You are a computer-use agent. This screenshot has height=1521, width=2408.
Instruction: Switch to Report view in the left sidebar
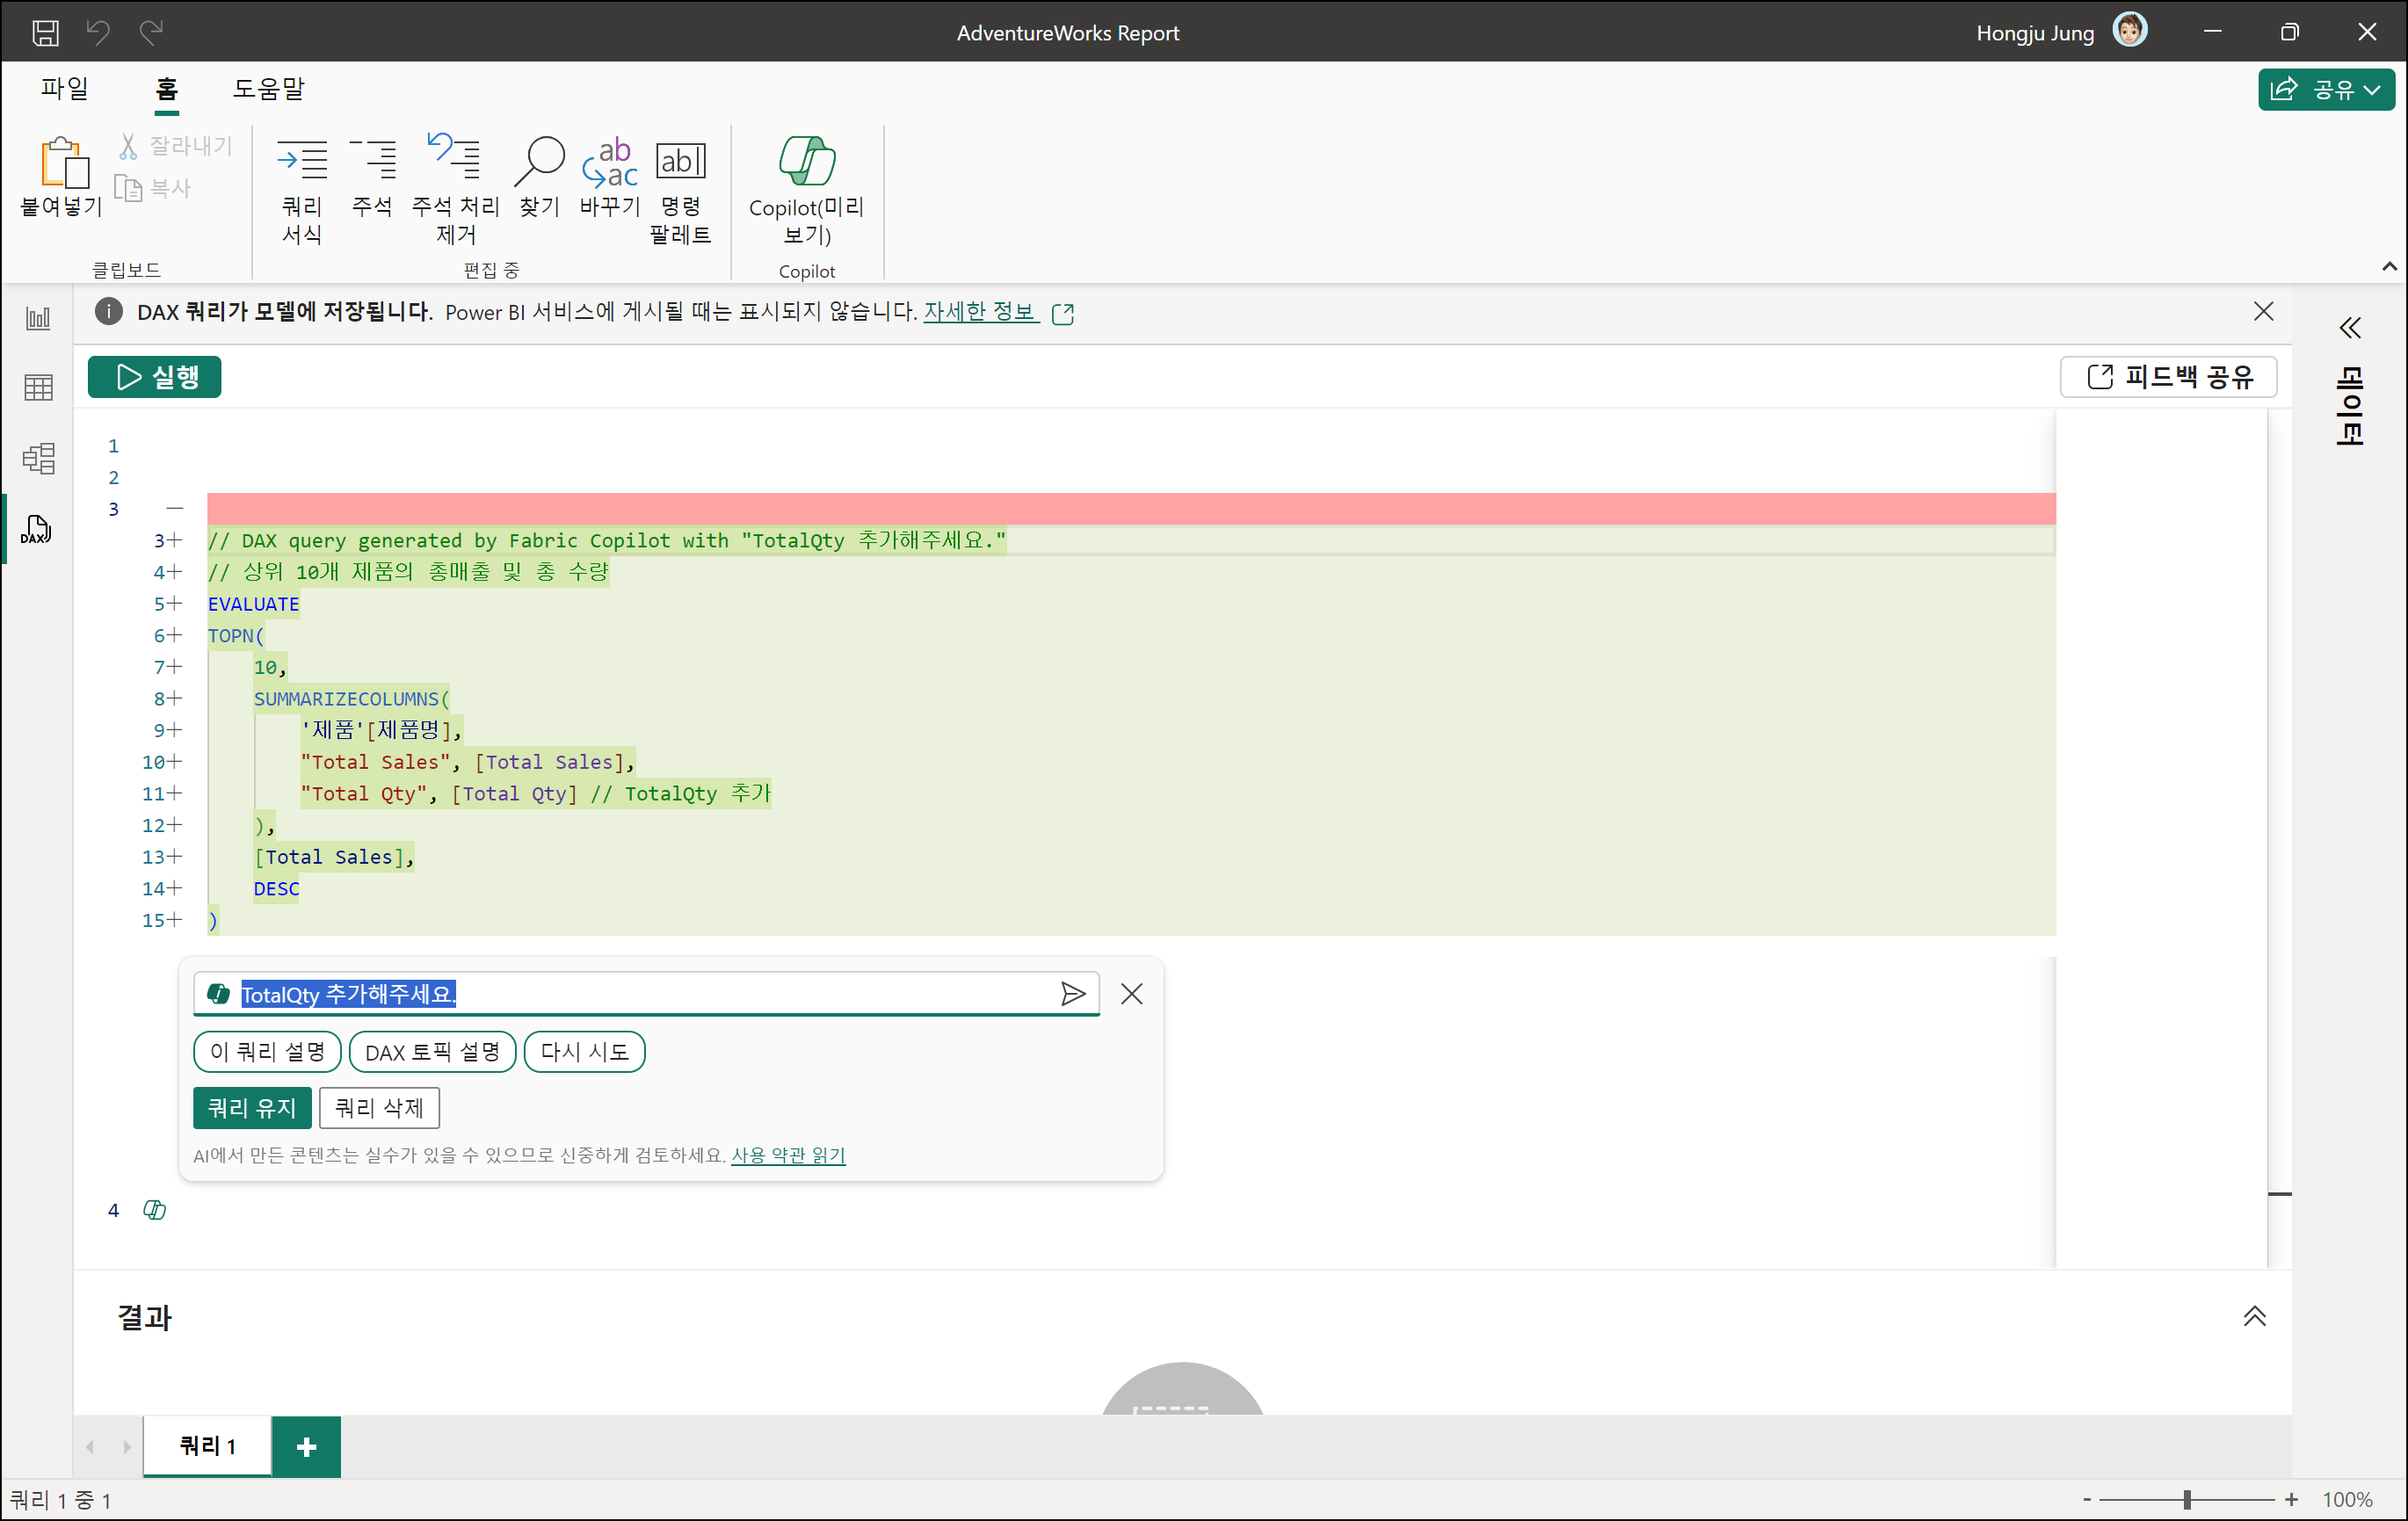tap(38, 319)
